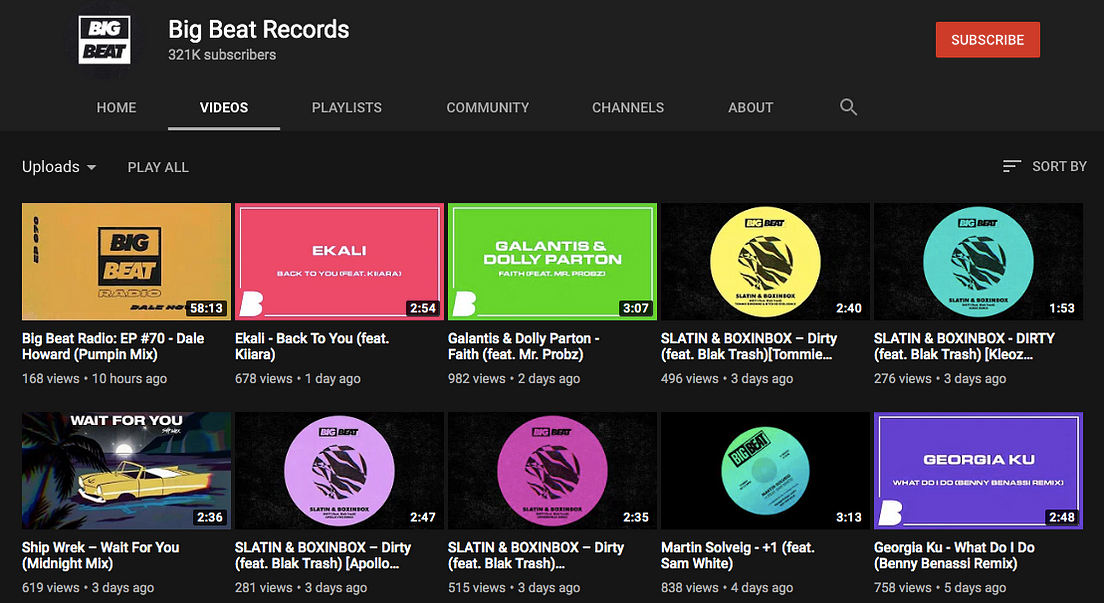Switch to the Home tab
This screenshot has width=1104, height=603.
tap(116, 108)
